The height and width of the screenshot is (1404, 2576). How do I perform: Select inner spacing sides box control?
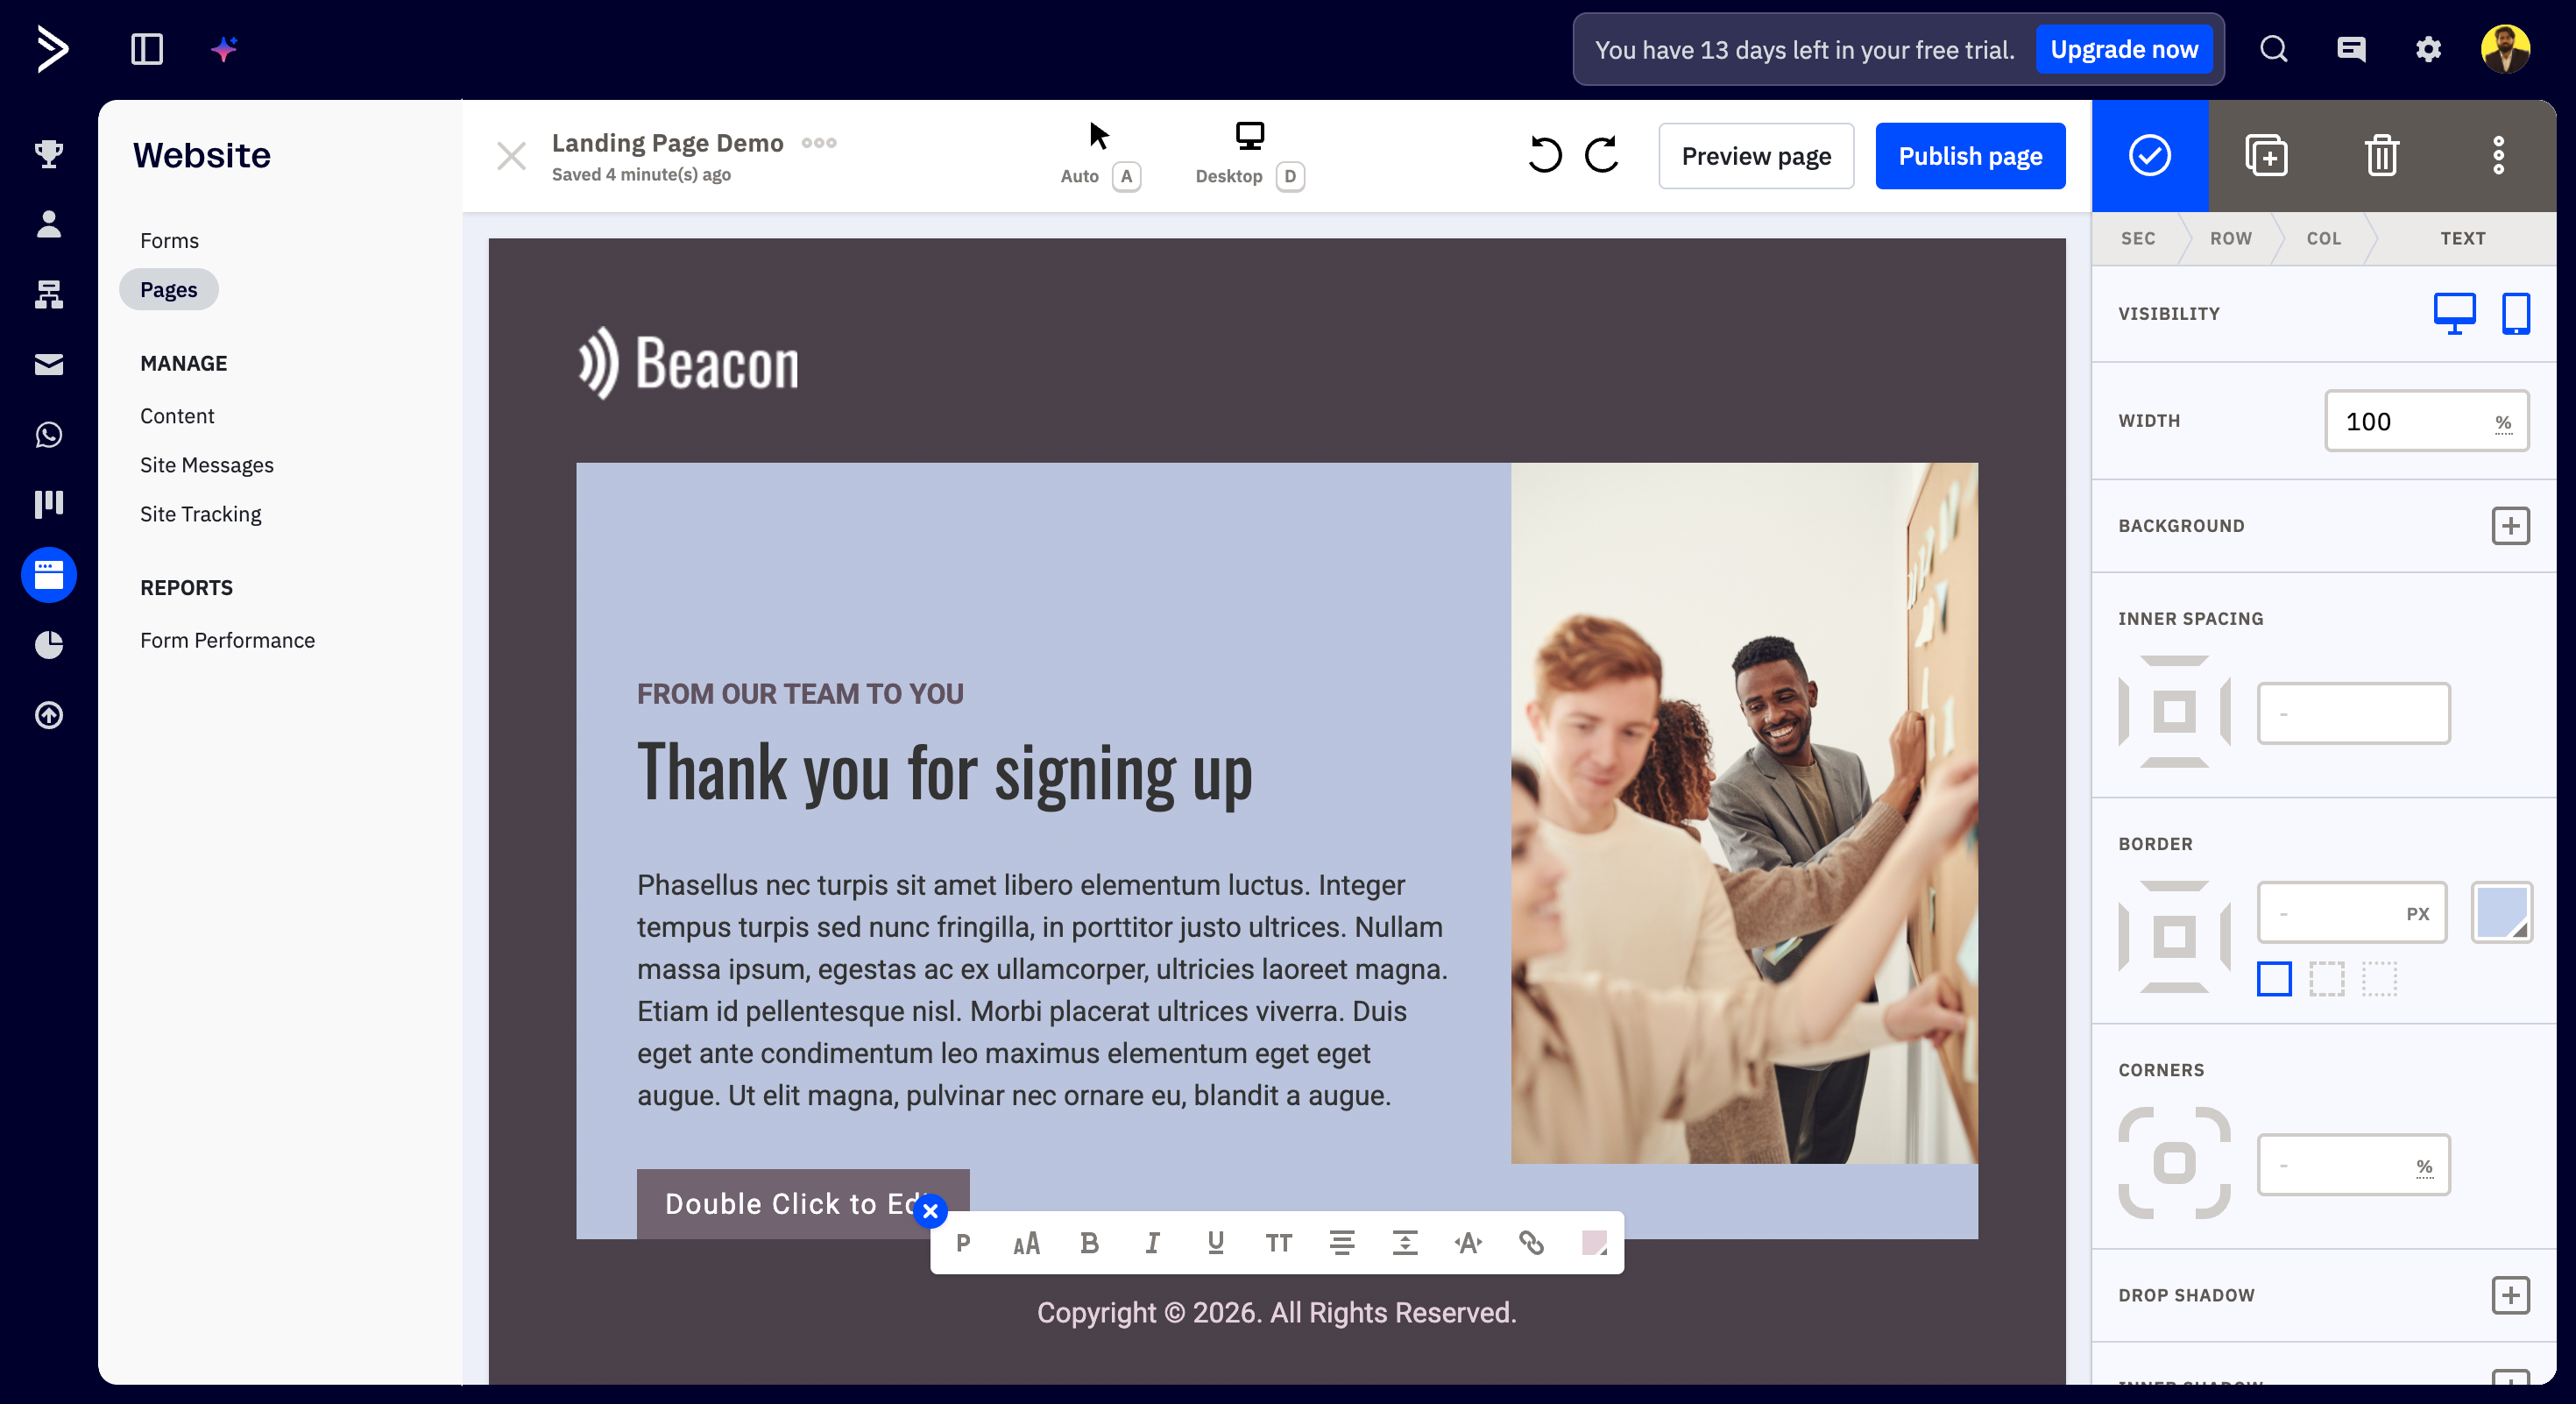[x=2174, y=712]
